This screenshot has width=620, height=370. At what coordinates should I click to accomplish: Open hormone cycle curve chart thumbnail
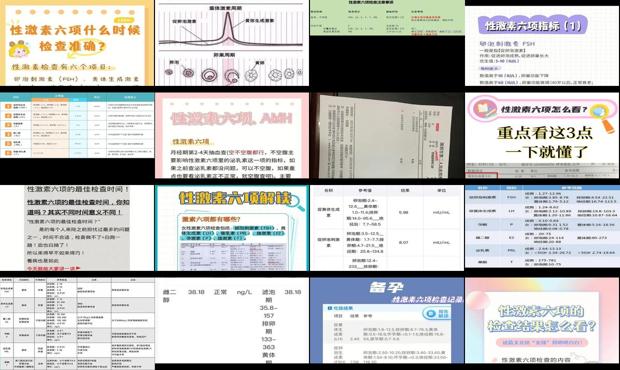(232, 43)
